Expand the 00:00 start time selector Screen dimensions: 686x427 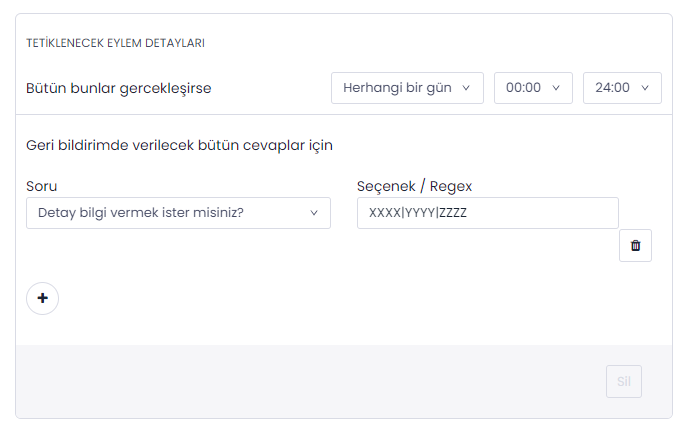click(533, 88)
